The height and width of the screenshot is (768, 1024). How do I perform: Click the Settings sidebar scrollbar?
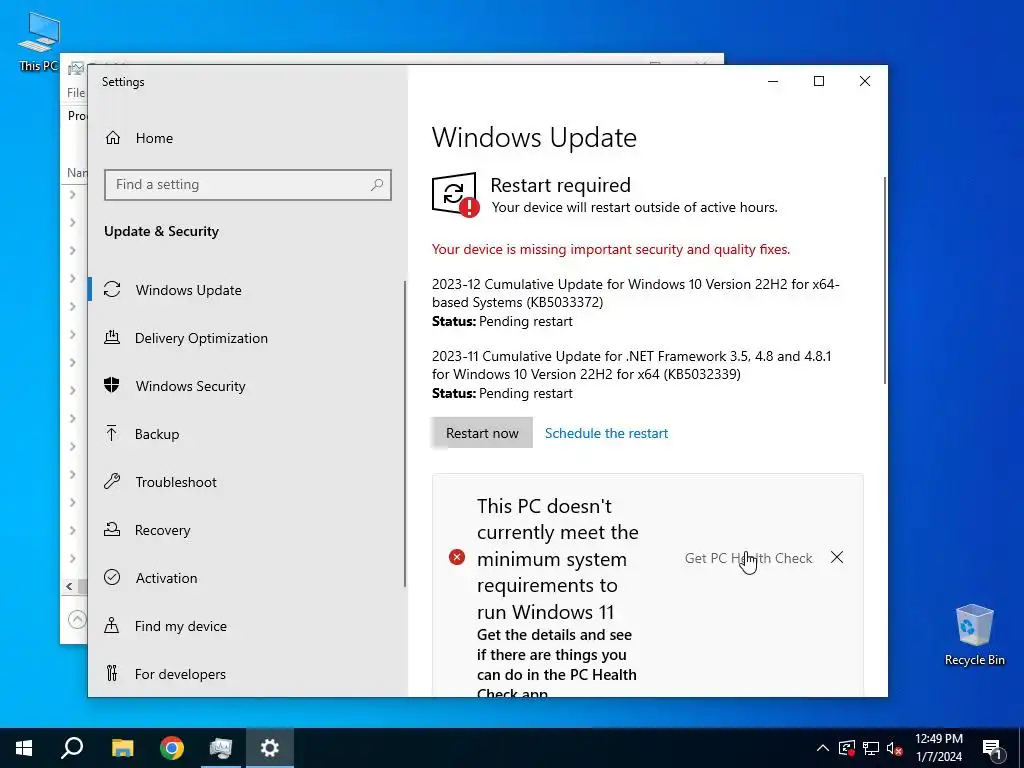(x=405, y=434)
